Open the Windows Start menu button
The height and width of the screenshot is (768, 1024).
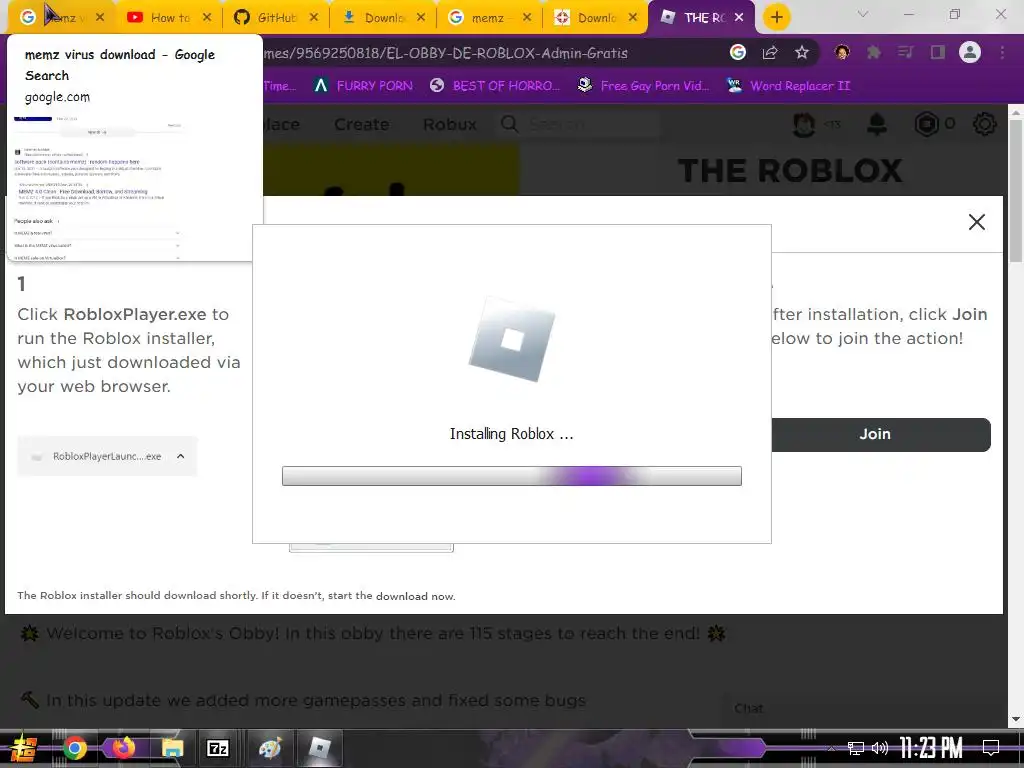(x=22, y=748)
